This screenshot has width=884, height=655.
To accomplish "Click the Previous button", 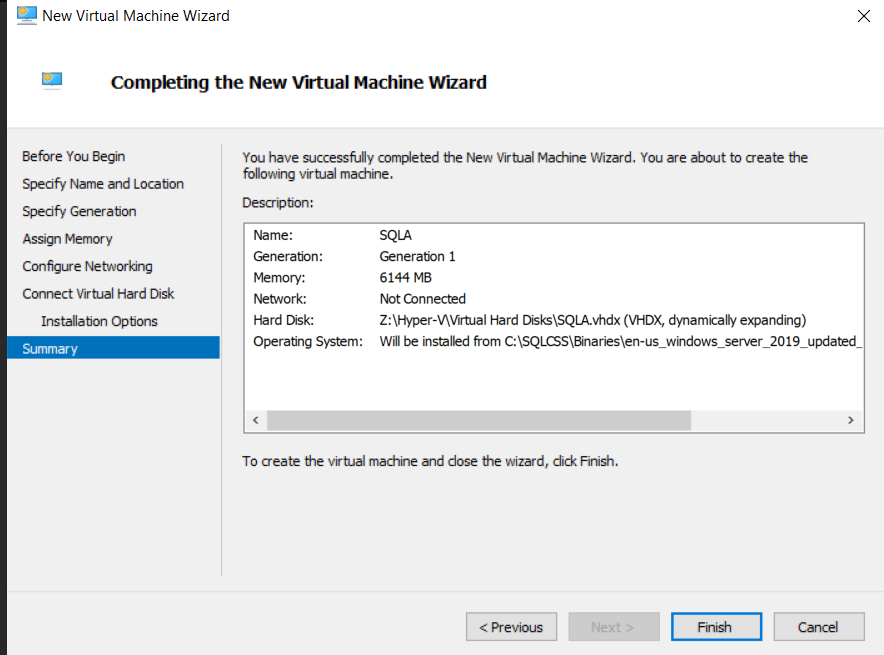I will click(x=511, y=627).
